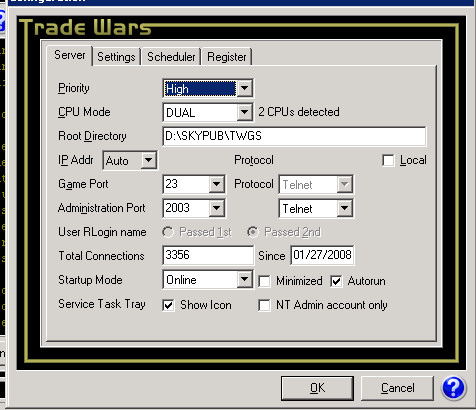
Task: Click the "CPU Mode" label
Action: pyautogui.click(x=84, y=112)
